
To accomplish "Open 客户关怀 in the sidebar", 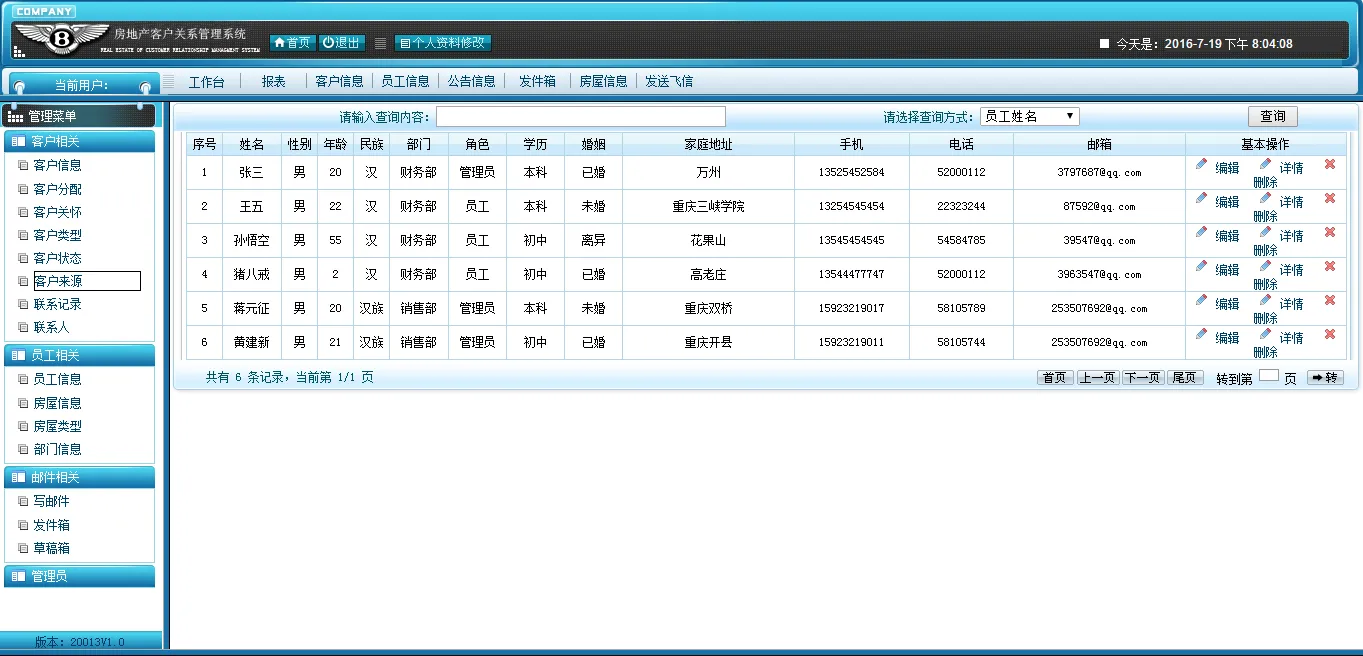I will click(57, 212).
